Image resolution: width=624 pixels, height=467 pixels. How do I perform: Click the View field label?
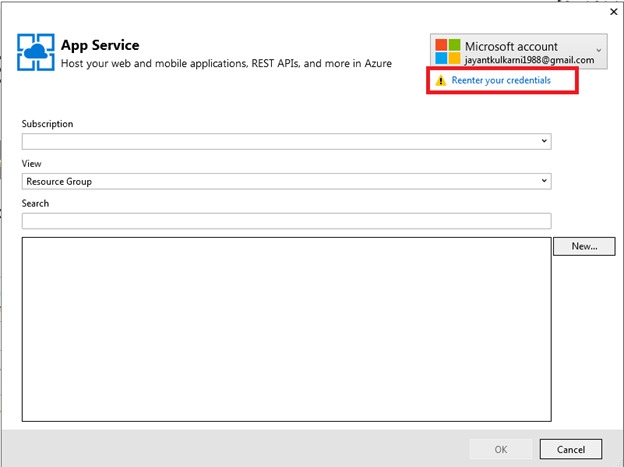point(31,163)
